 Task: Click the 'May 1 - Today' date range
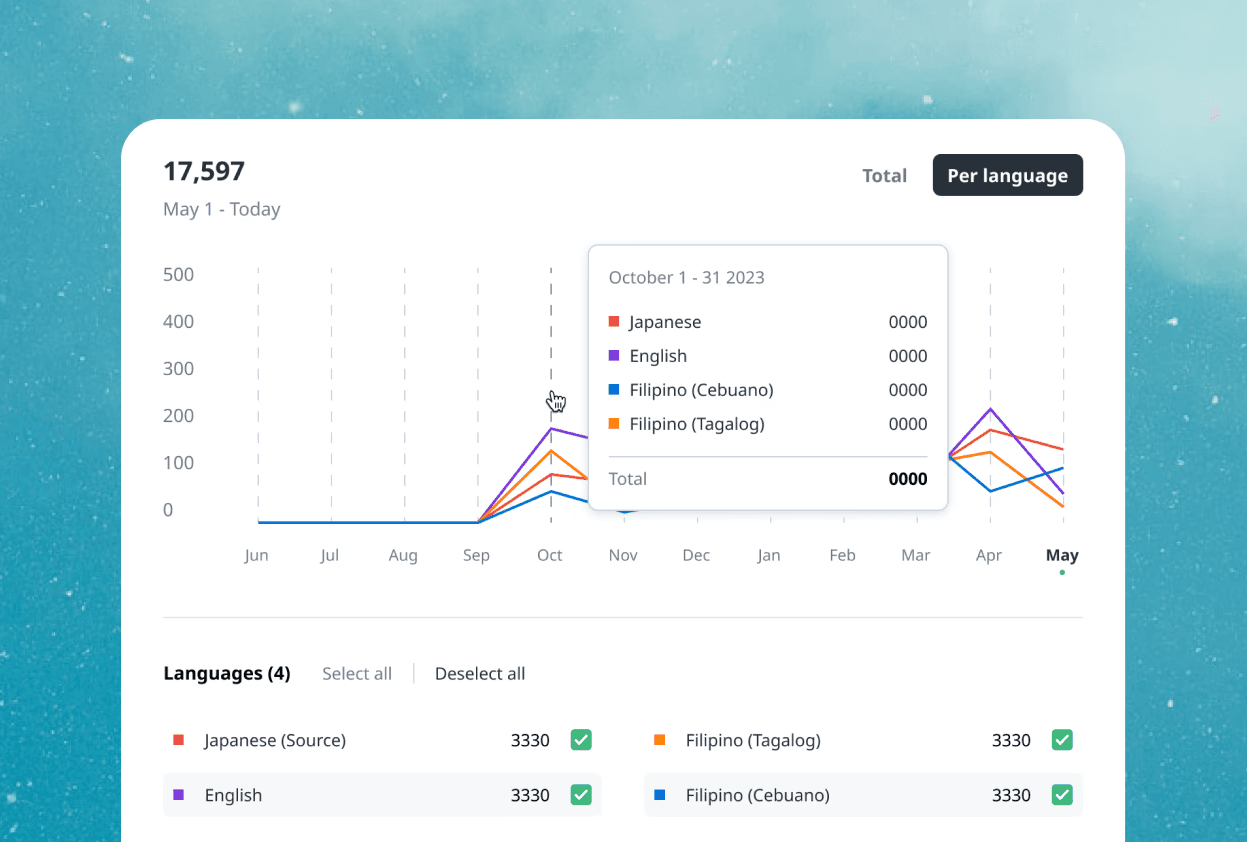click(222, 209)
